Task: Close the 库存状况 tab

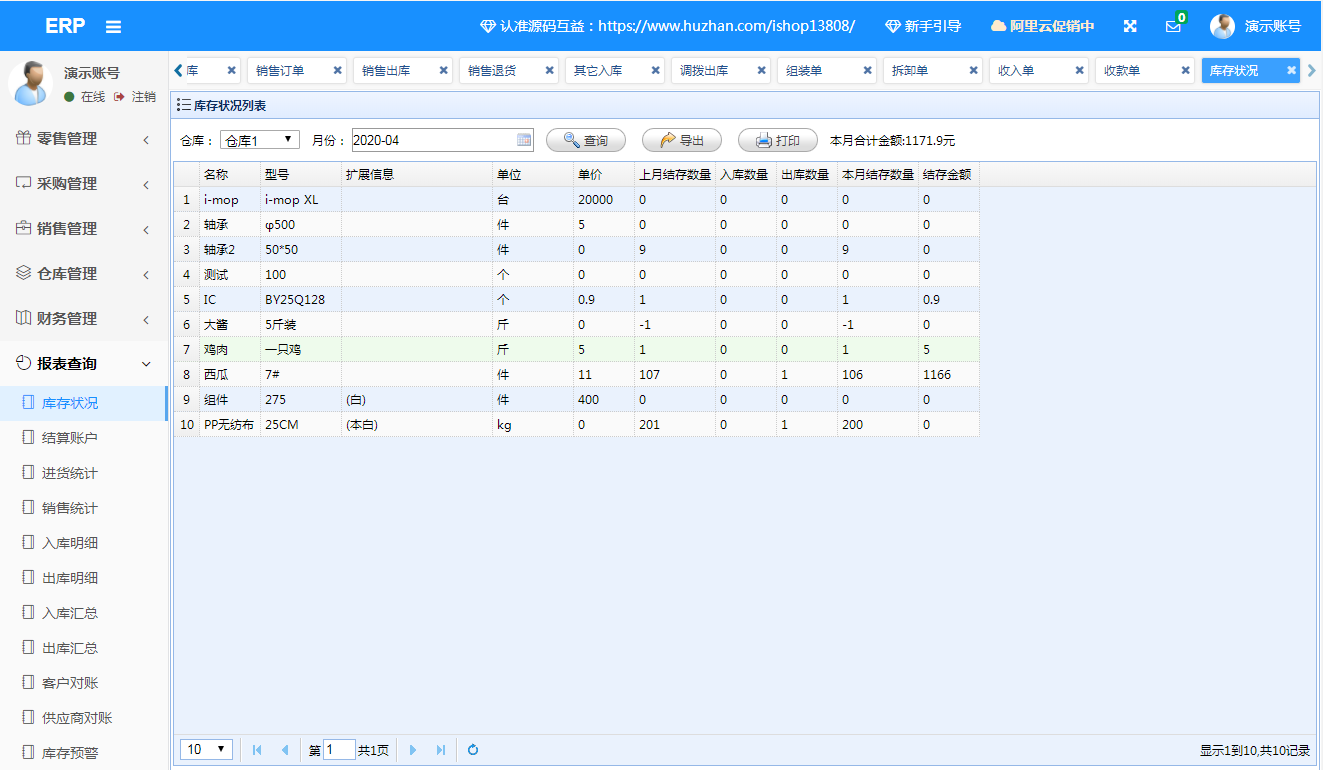Action: 1291,71
